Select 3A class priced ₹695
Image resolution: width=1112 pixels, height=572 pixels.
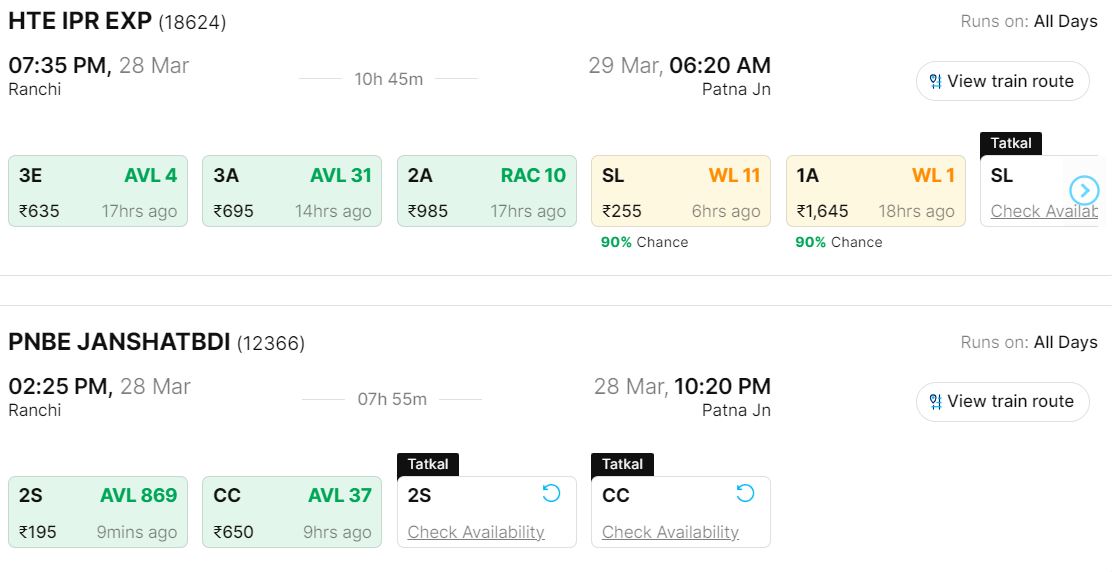292,191
